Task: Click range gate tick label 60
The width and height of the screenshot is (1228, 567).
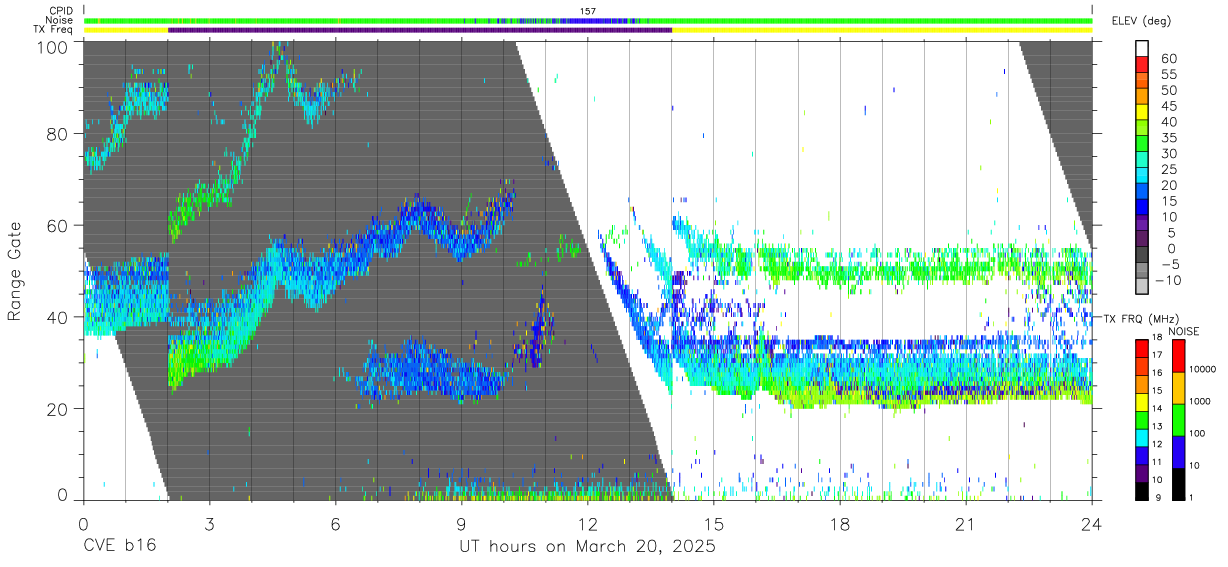Action: point(59,225)
